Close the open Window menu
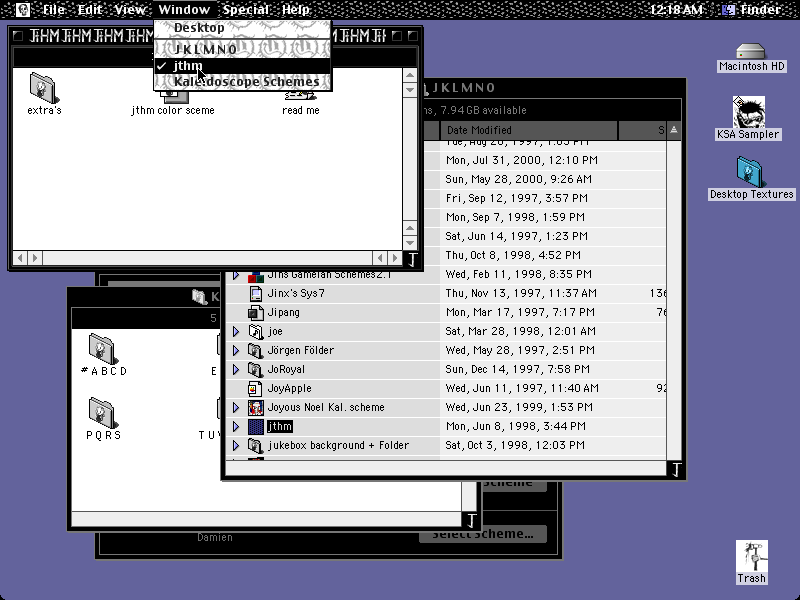Image resolution: width=800 pixels, height=600 pixels. coord(184,9)
